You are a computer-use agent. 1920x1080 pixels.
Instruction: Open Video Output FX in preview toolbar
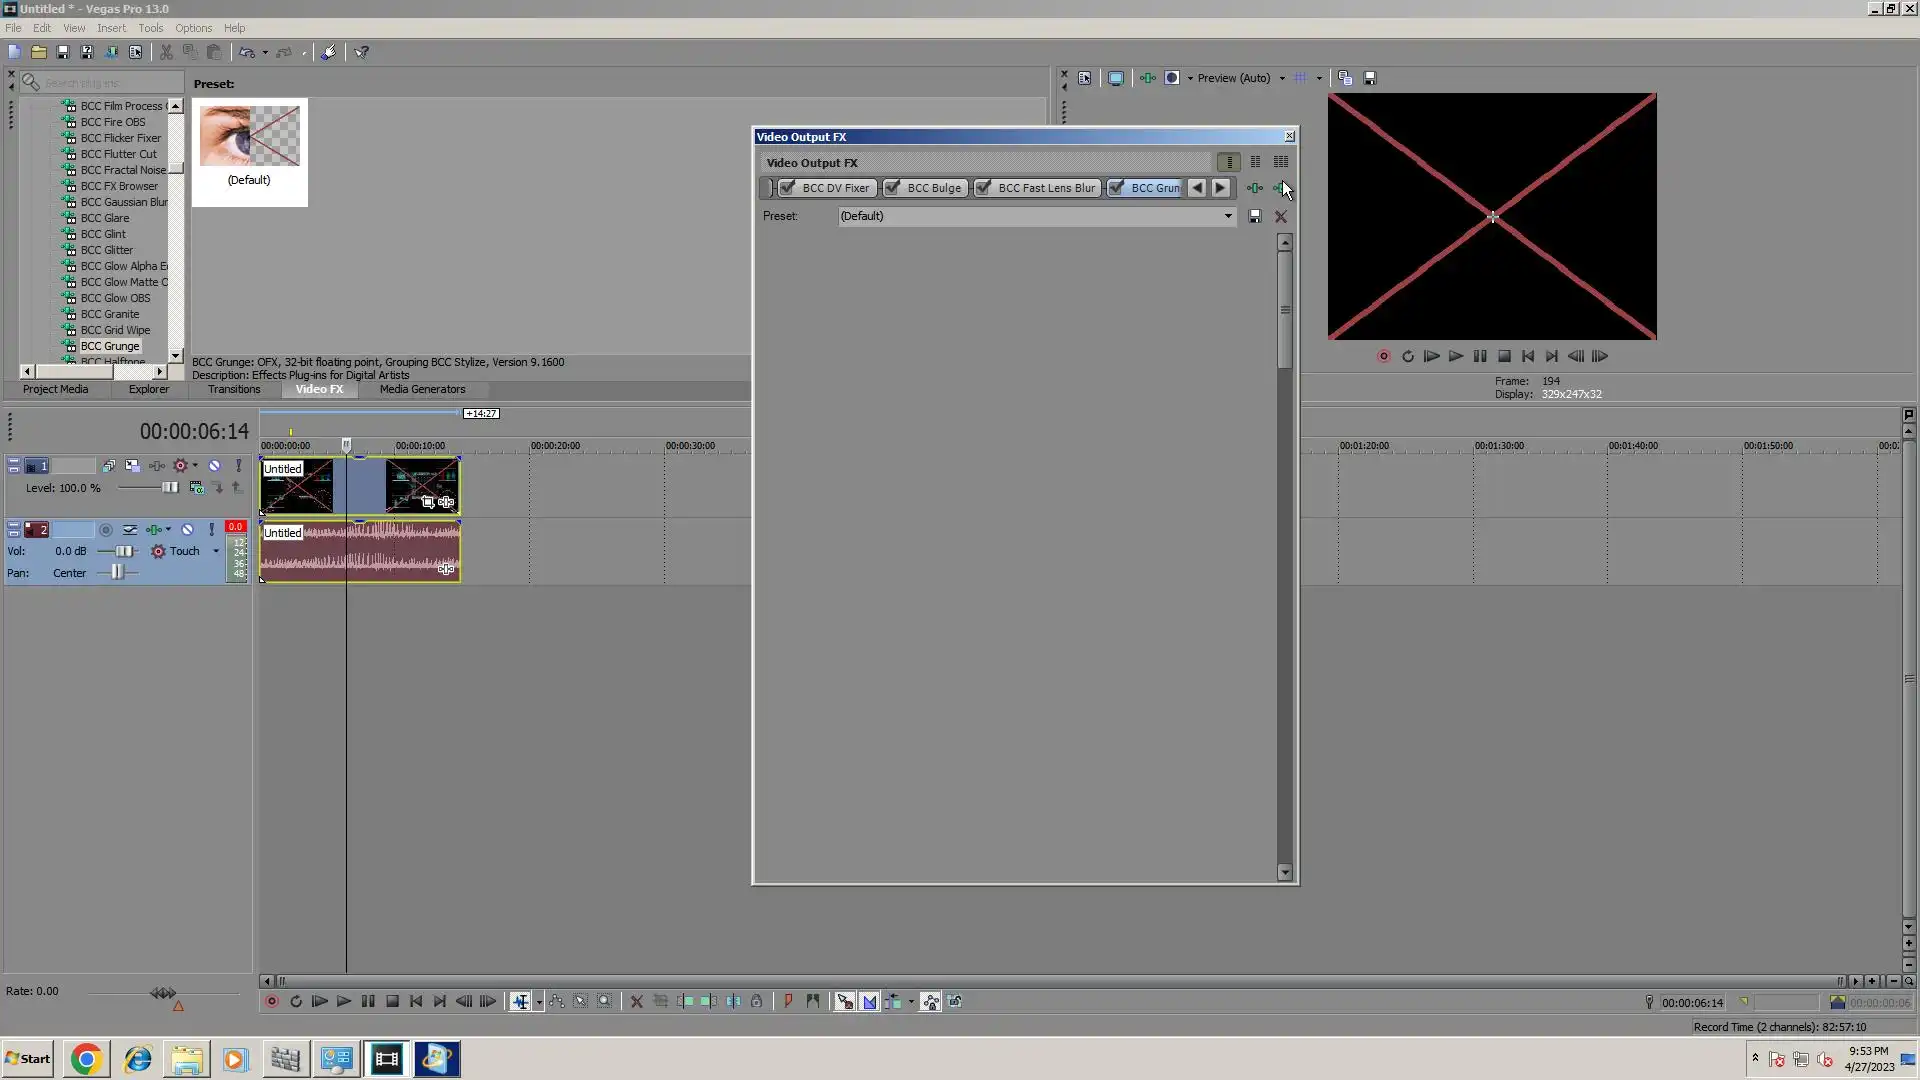coord(1147,78)
